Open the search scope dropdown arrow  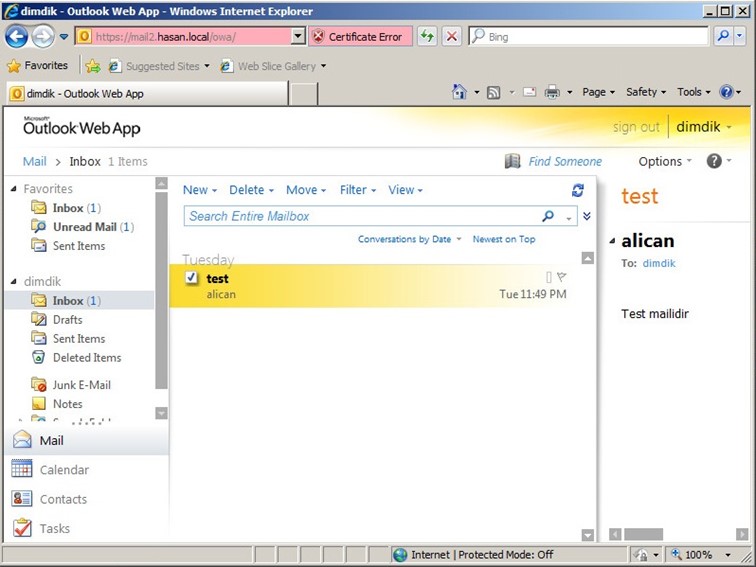click(x=569, y=217)
